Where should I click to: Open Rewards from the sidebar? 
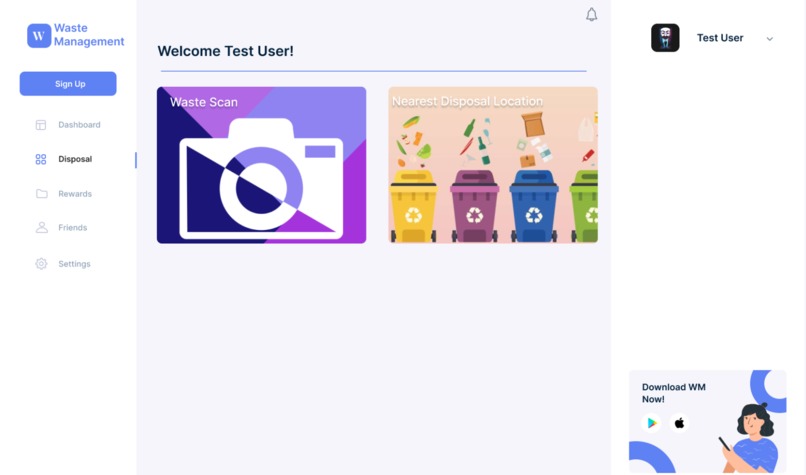point(75,194)
